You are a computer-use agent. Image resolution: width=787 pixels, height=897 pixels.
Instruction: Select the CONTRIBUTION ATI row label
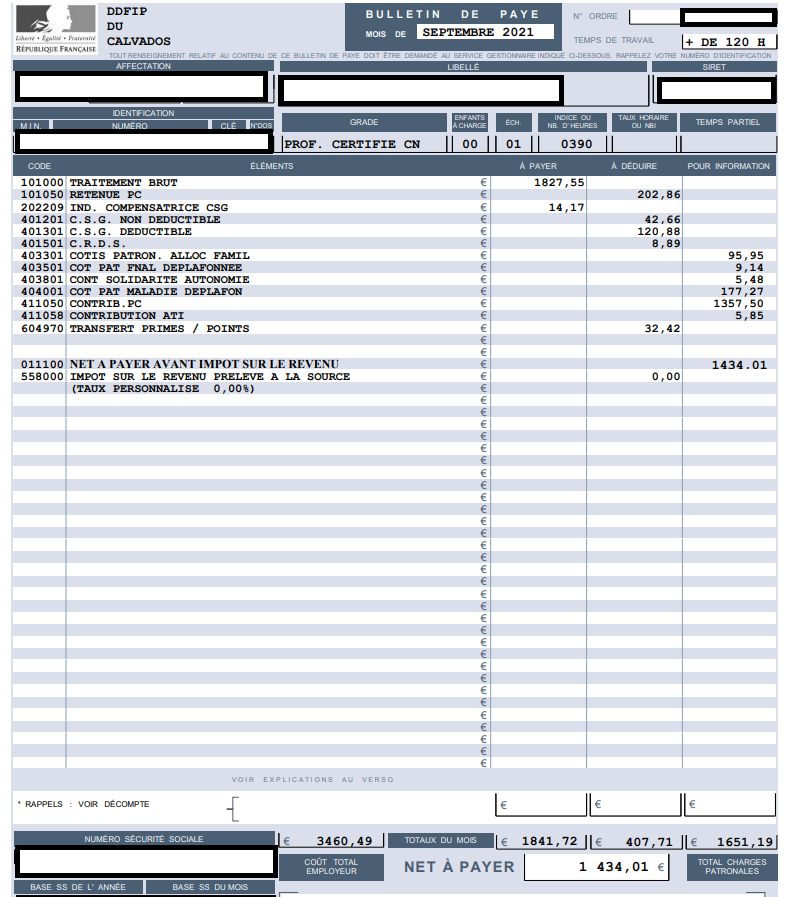tap(127, 315)
